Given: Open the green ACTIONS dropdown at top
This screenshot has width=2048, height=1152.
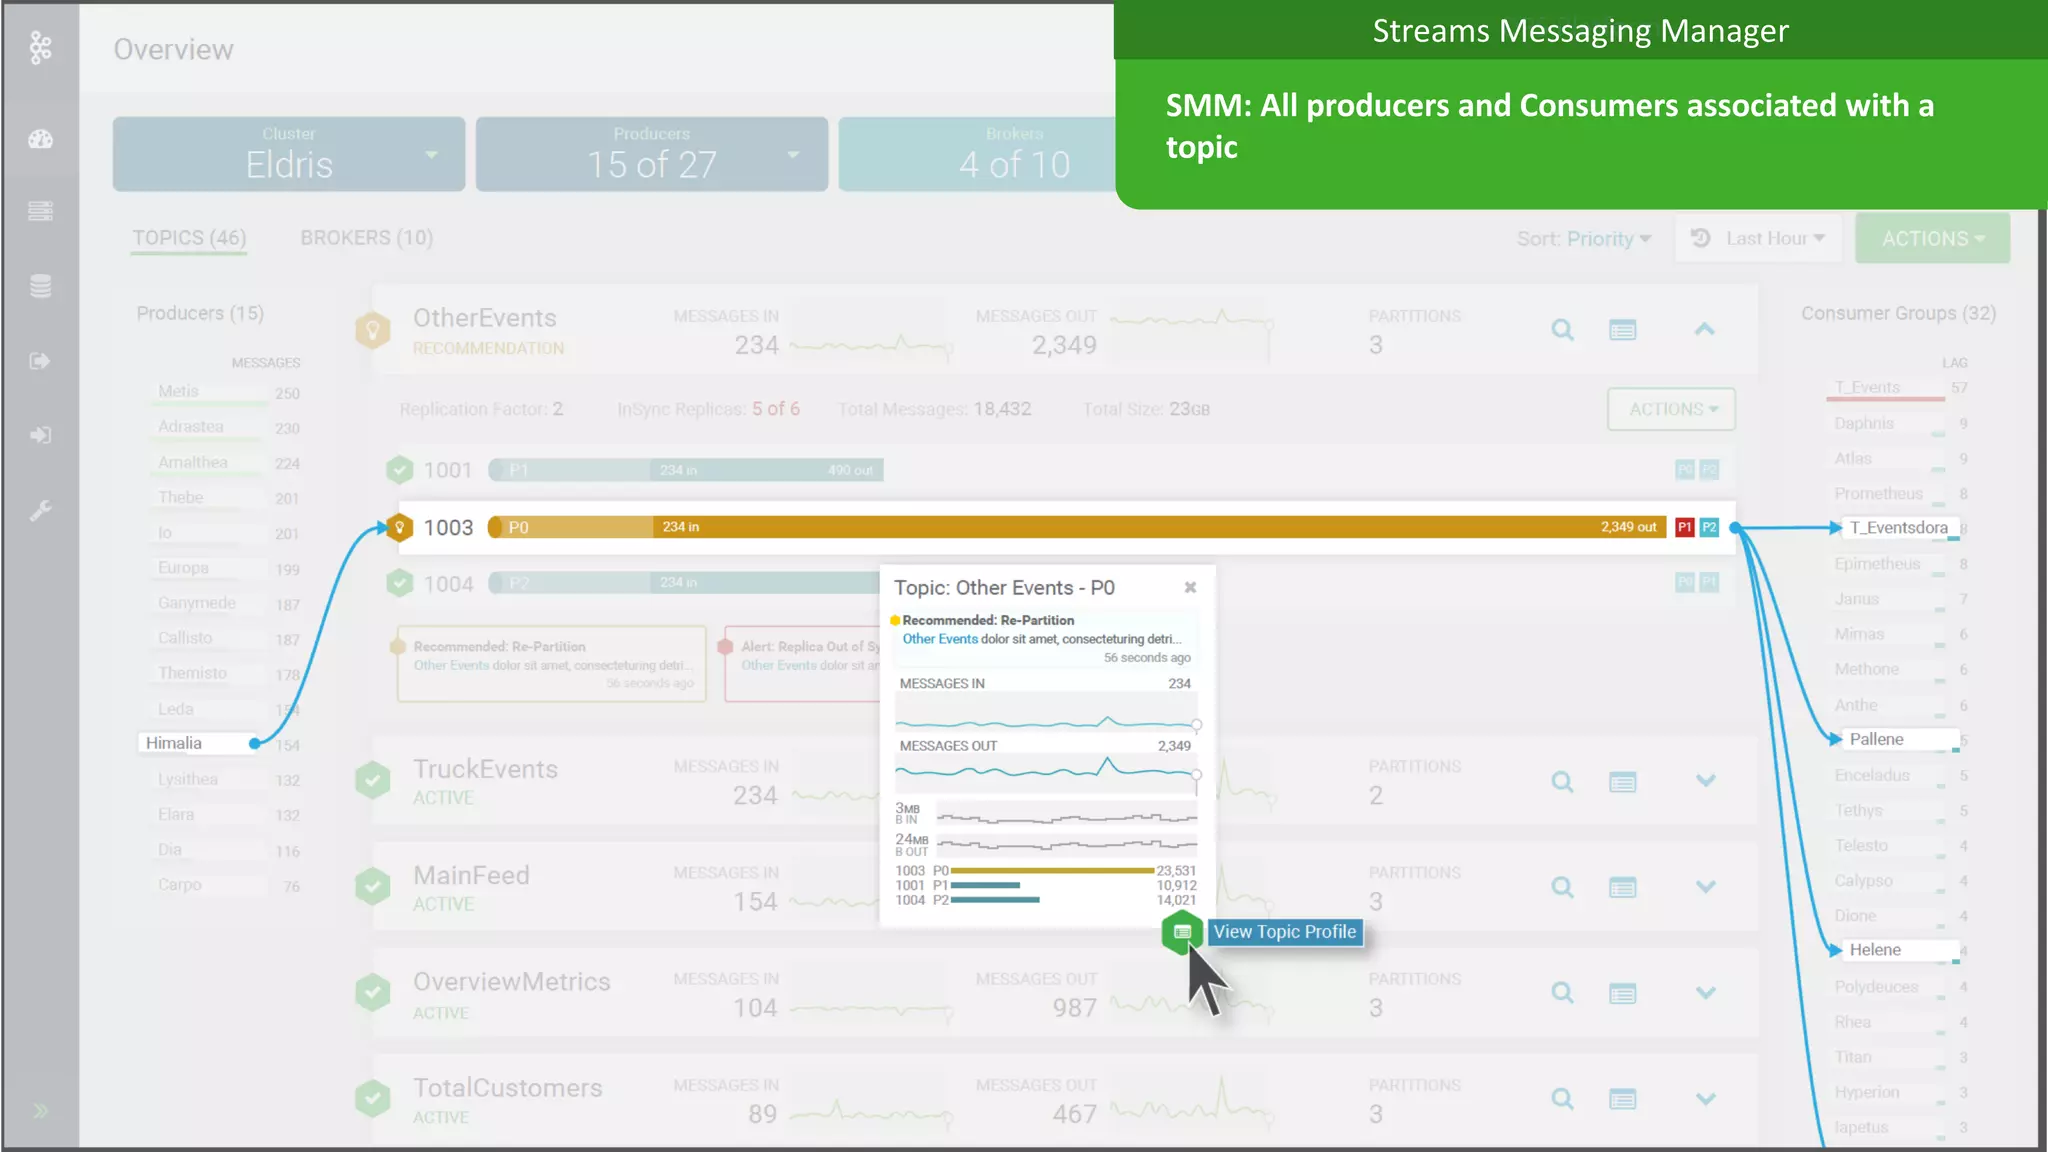Looking at the screenshot, I should tap(1932, 239).
